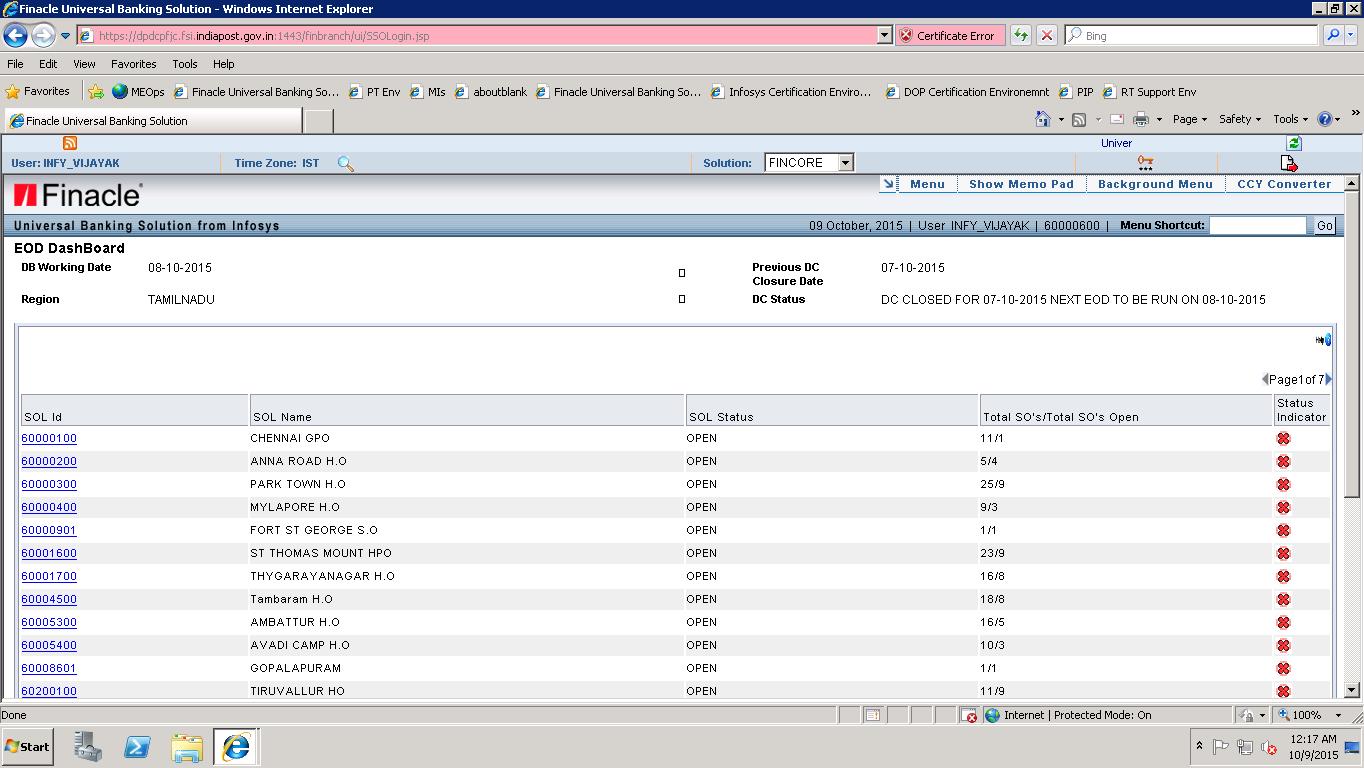Go to the next page of results
The image size is (1364, 768).
(1328, 379)
